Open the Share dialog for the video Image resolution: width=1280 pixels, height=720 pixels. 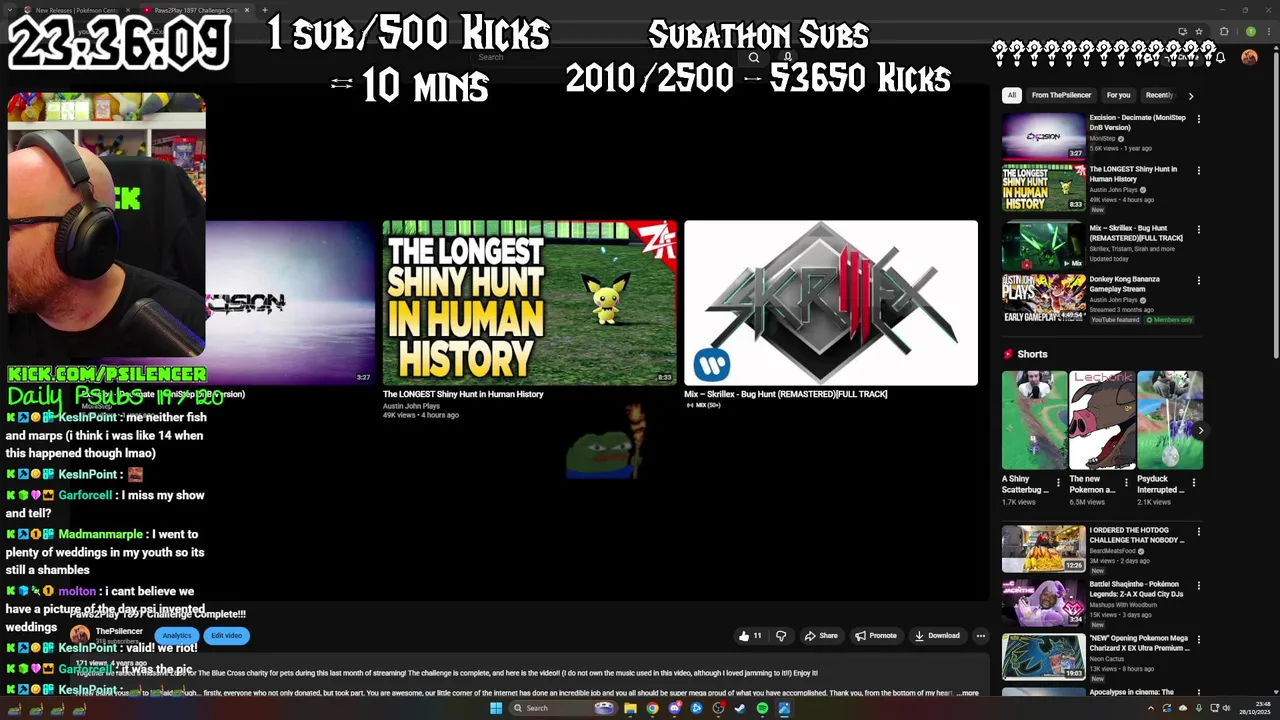pyautogui.click(x=821, y=636)
